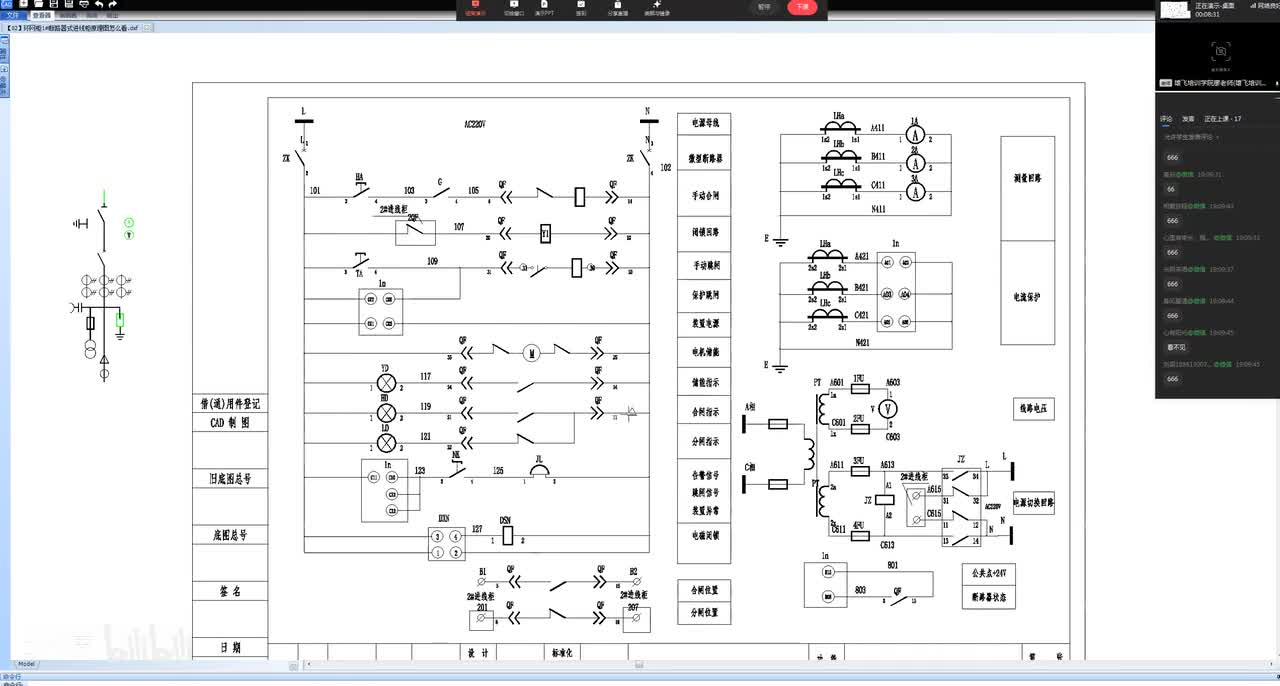Click the undo arrow in the quick toolbar
Viewport: 1280px width, 686px height.
click(x=98, y=5)
